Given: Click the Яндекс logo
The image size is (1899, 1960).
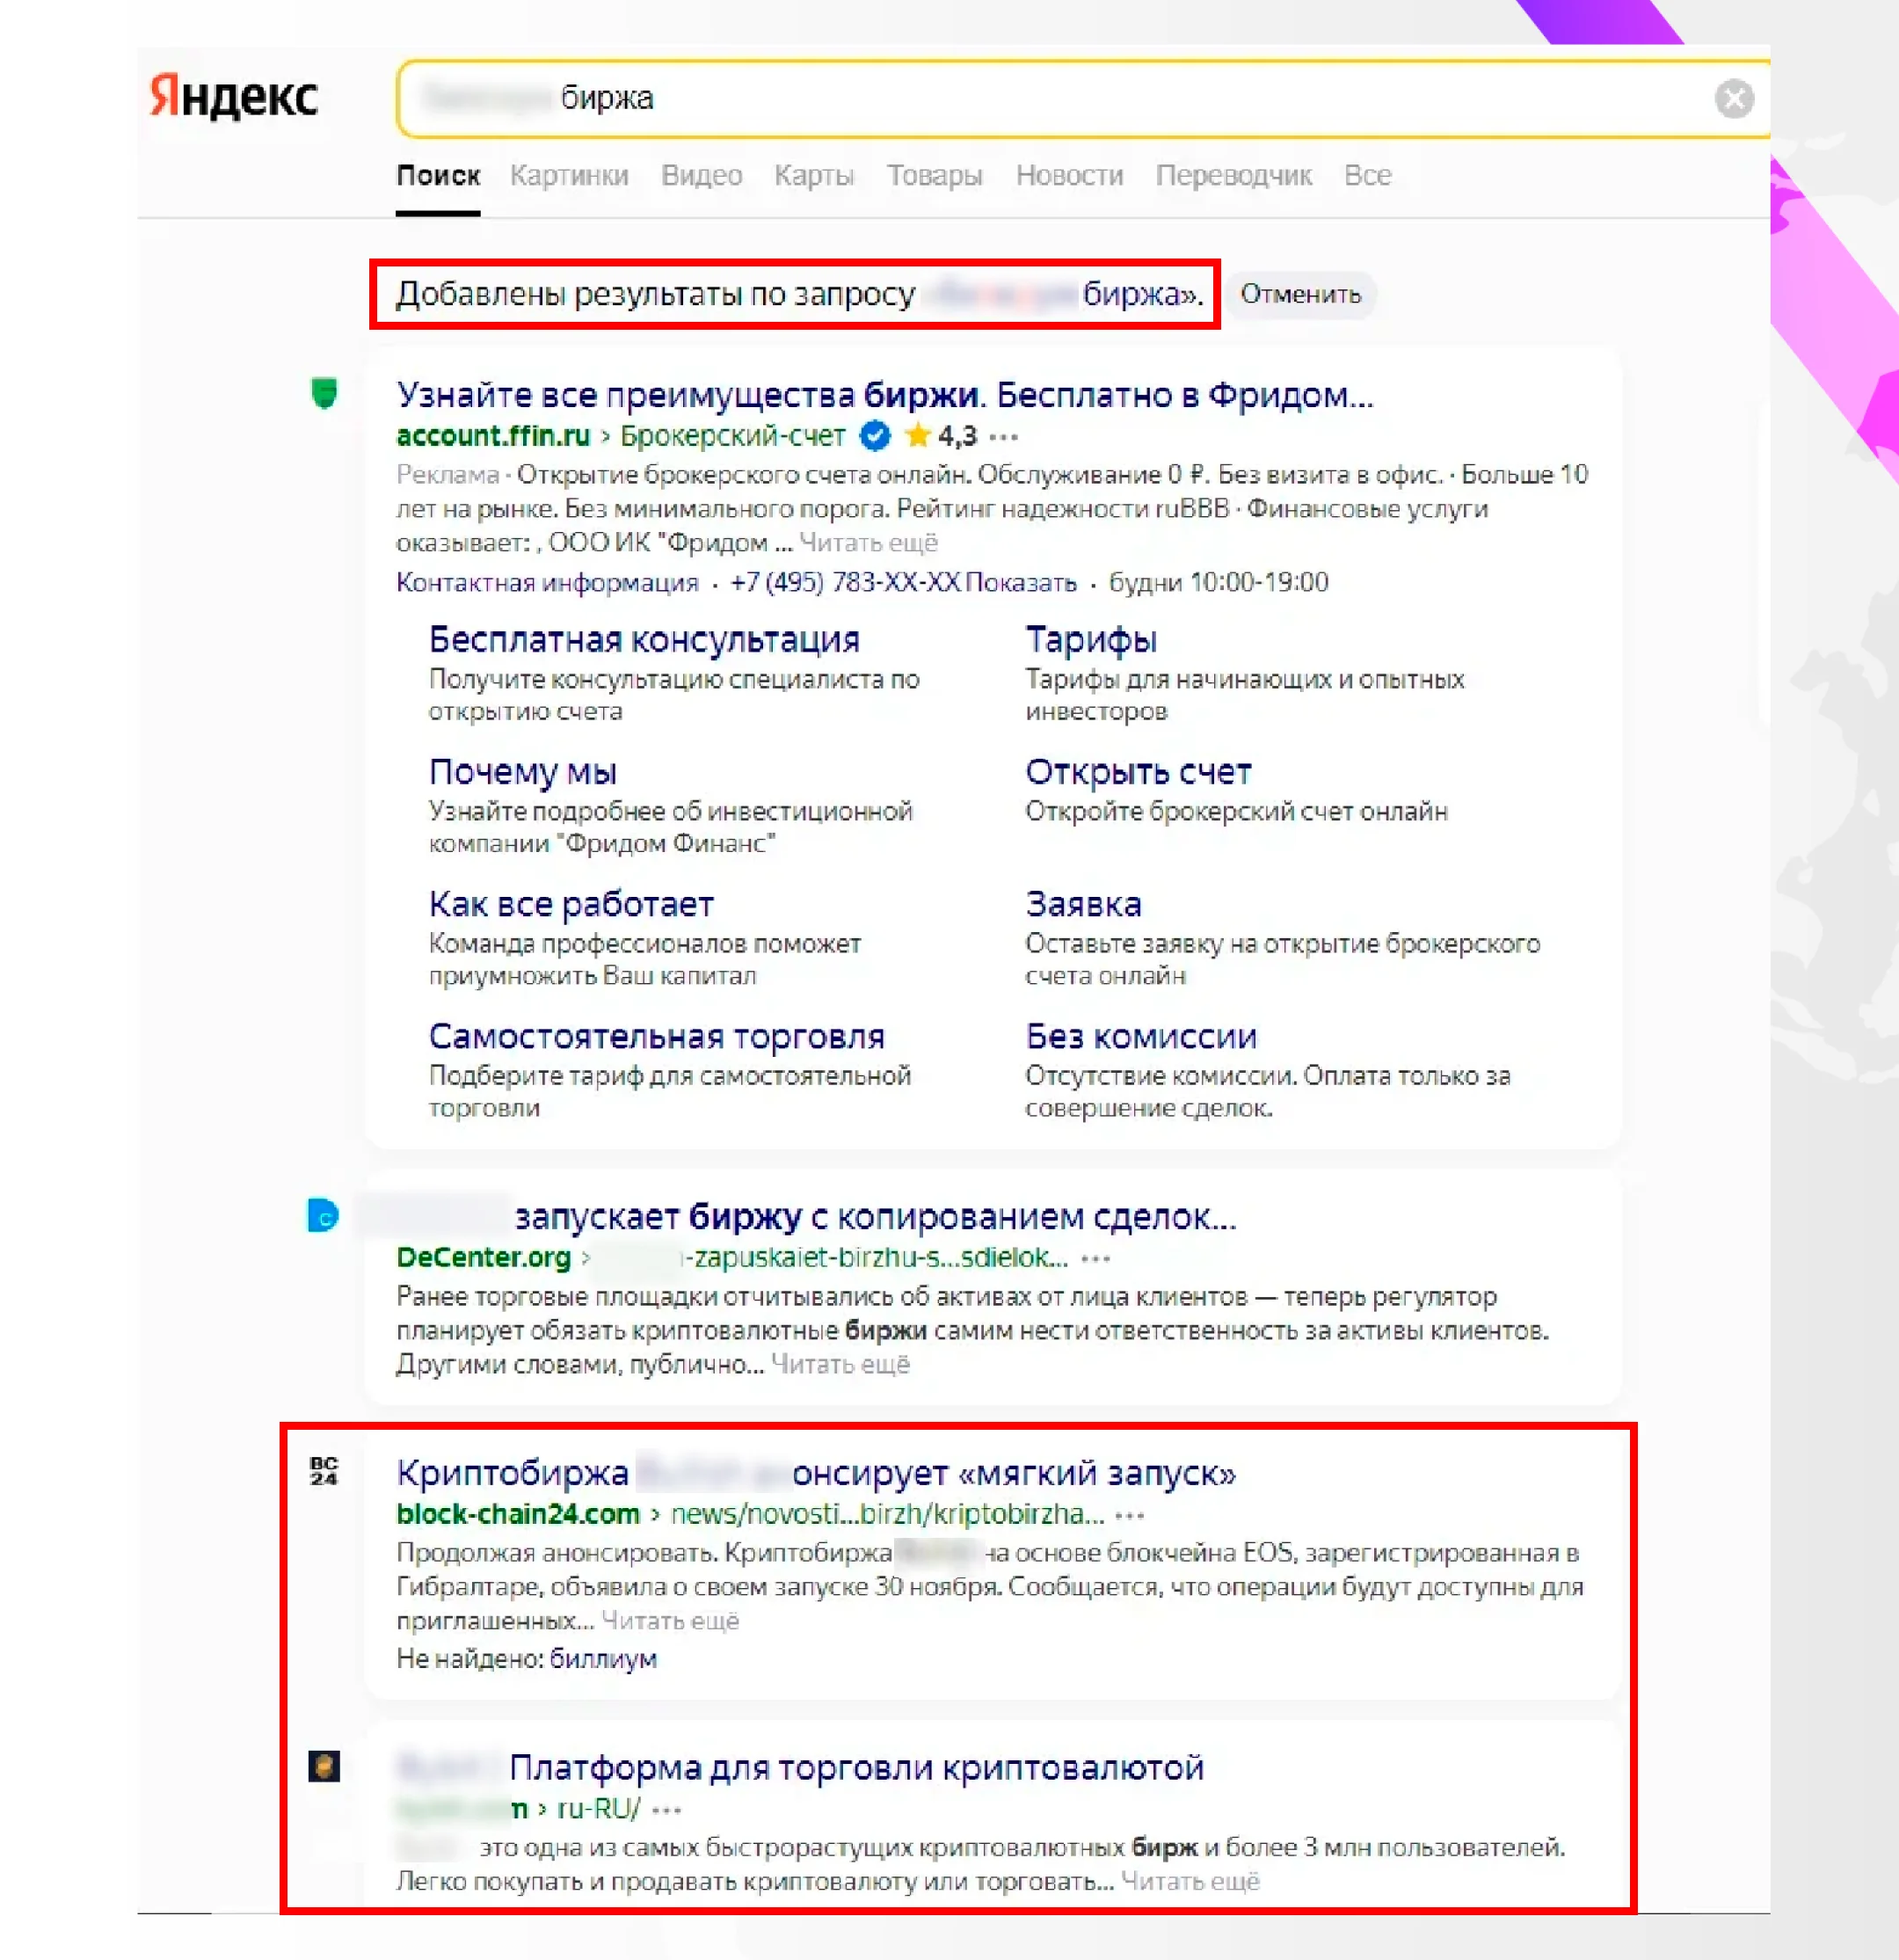Looking at the screenshot, I should point(234,97).
